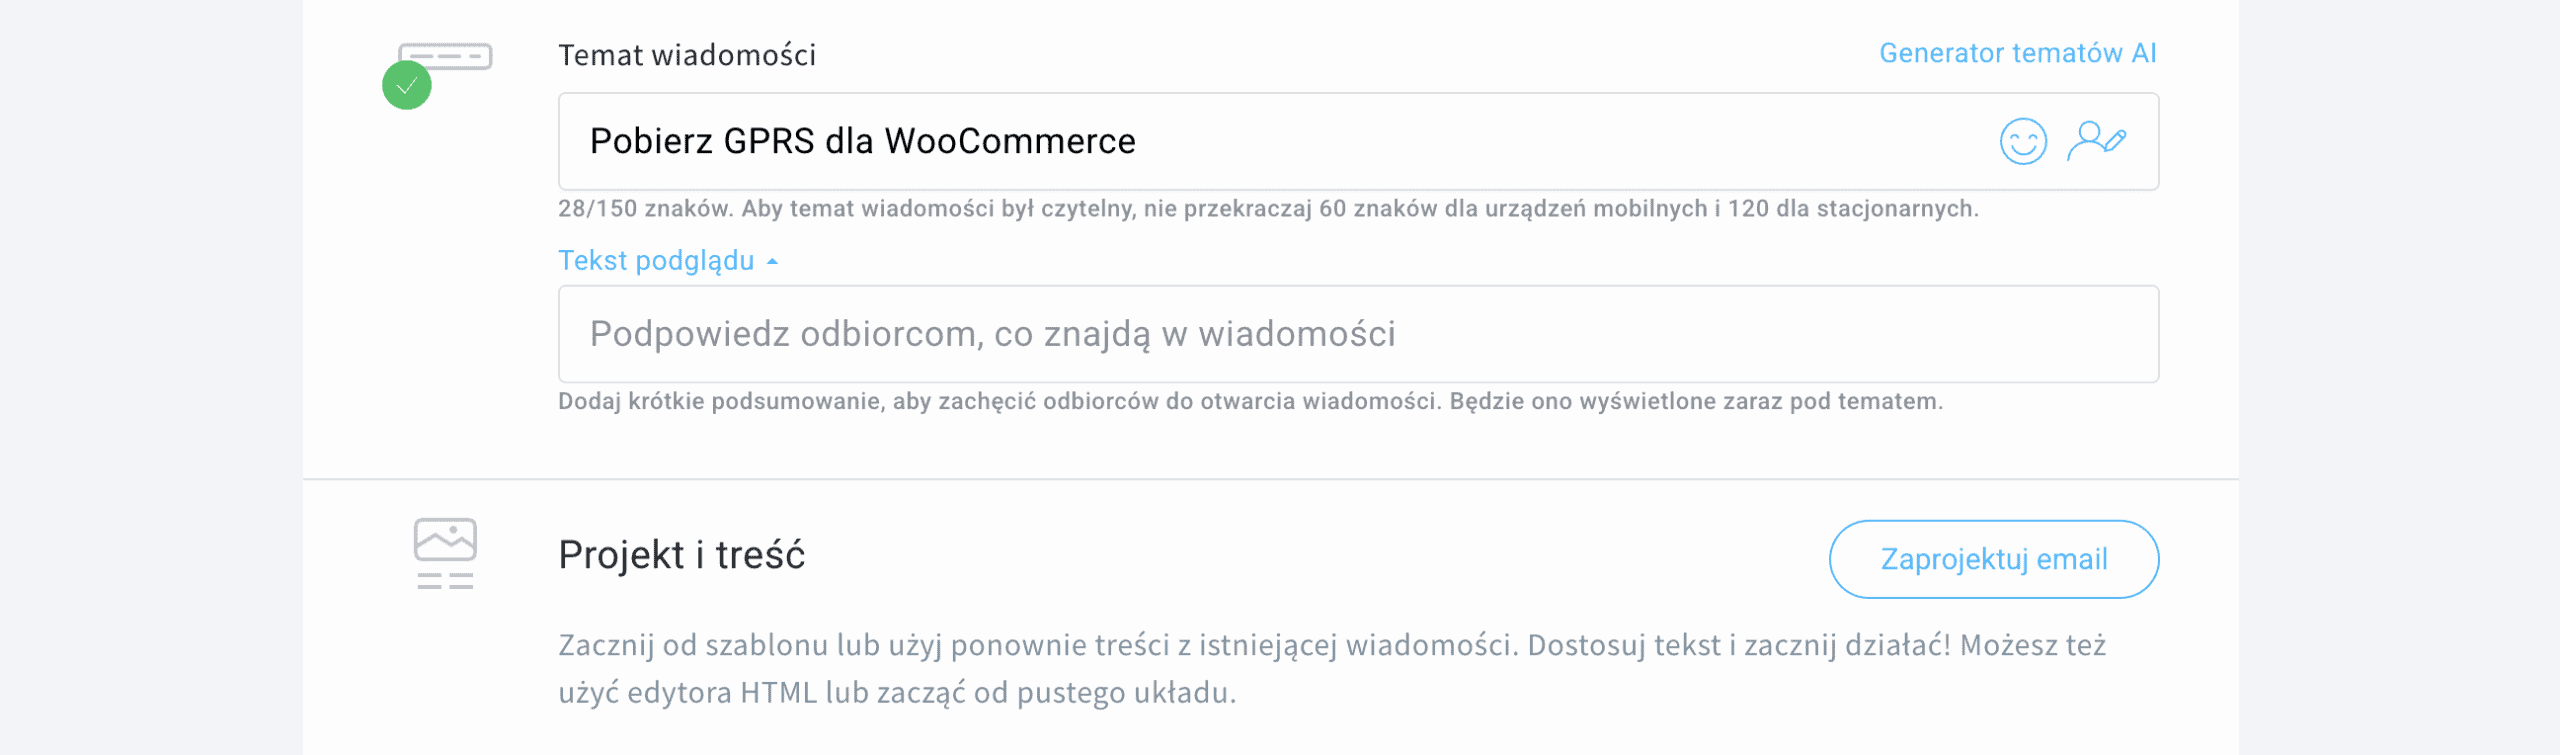
Task: Toggle the "Tekst podglądu" section
Action: click(656, 261)
